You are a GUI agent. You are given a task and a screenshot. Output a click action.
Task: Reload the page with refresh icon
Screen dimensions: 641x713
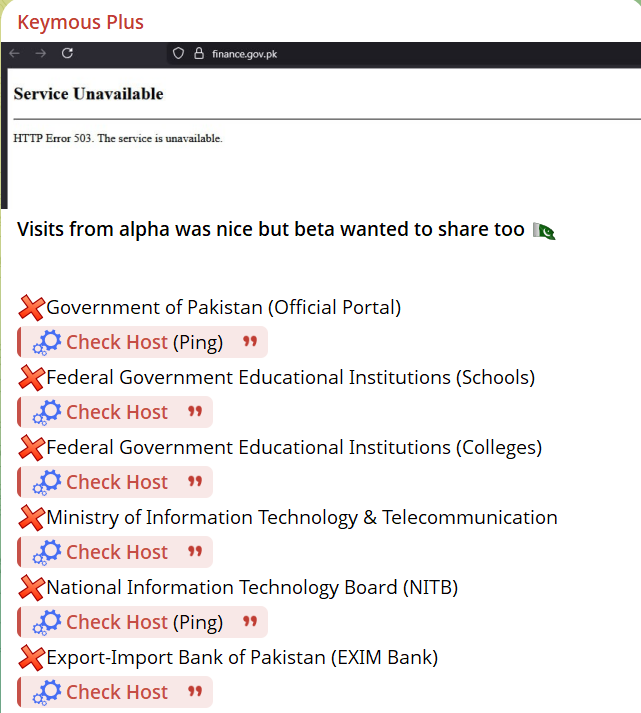(68, 54)
